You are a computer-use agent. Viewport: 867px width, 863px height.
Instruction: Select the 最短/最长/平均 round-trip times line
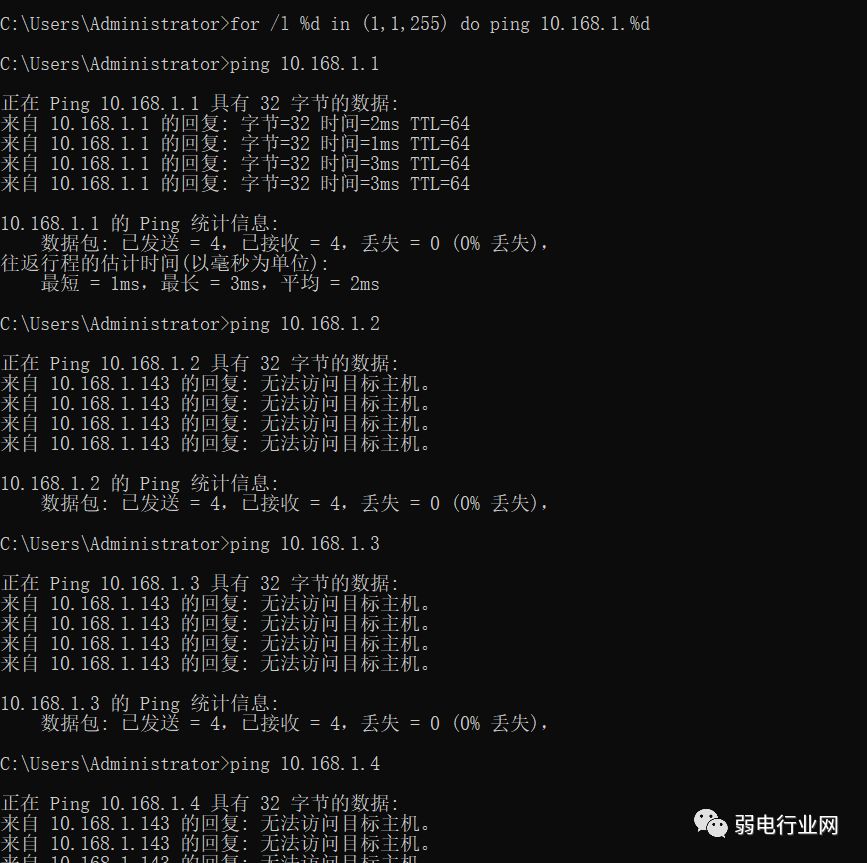click(x=210, y=284)
